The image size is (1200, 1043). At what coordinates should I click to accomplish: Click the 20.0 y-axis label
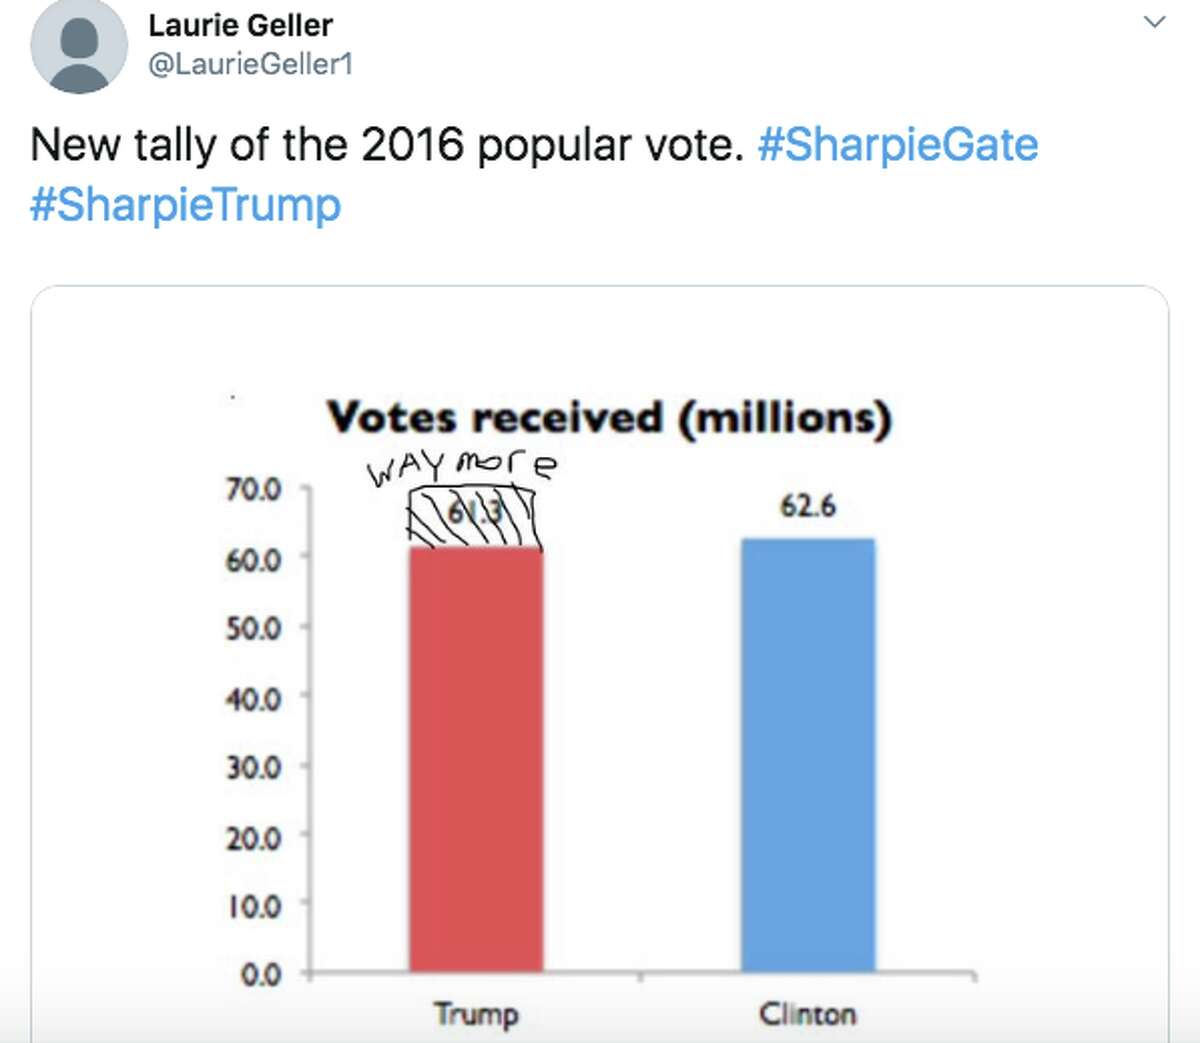(x=253, y=837)
